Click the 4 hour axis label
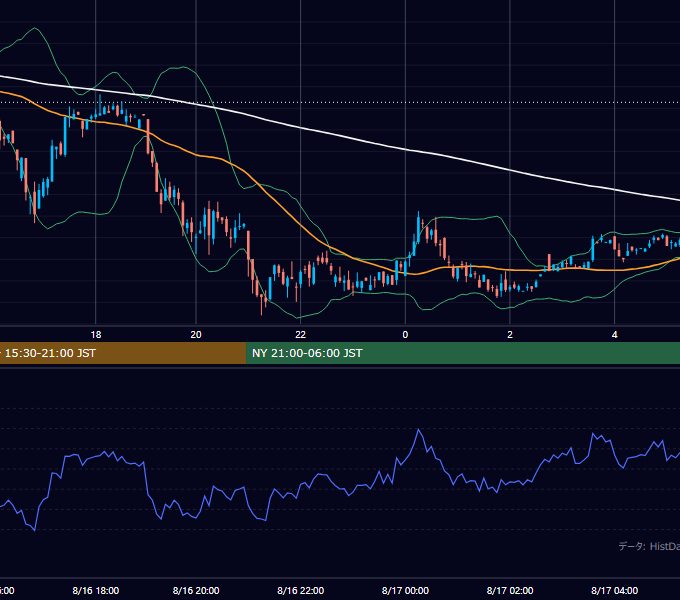680x600 pixels. pos(615,335)
